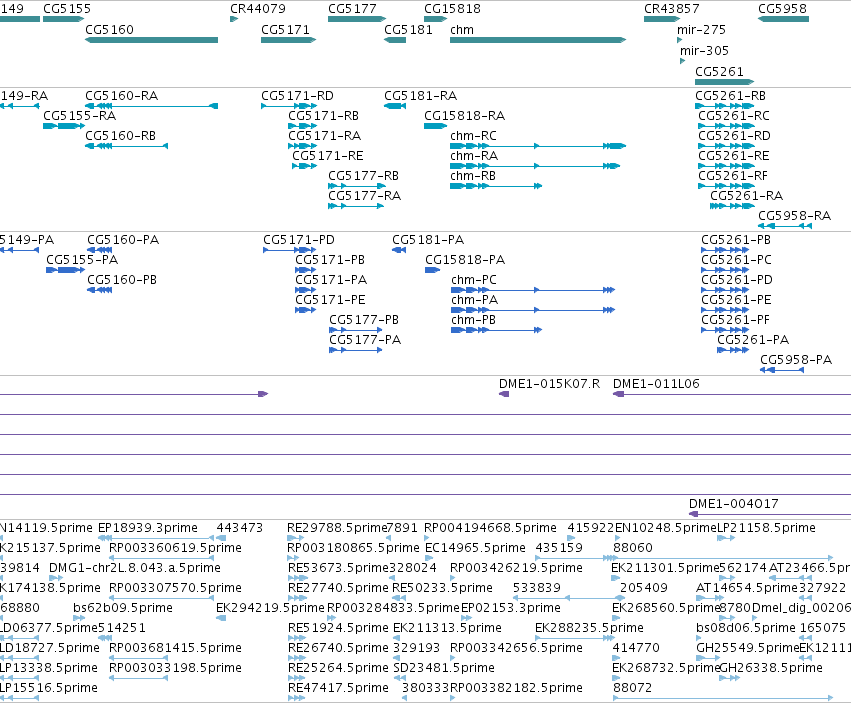Click the CG5155-RA transcript label
Viewport: 851px width, 703px height.
tap(79, 116)
